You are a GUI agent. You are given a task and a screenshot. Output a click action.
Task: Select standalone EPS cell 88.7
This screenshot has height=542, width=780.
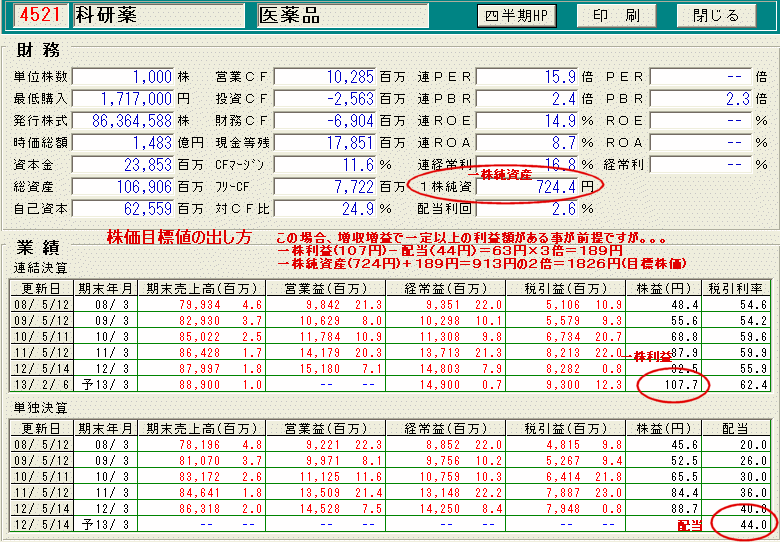(x=664, y=509)
